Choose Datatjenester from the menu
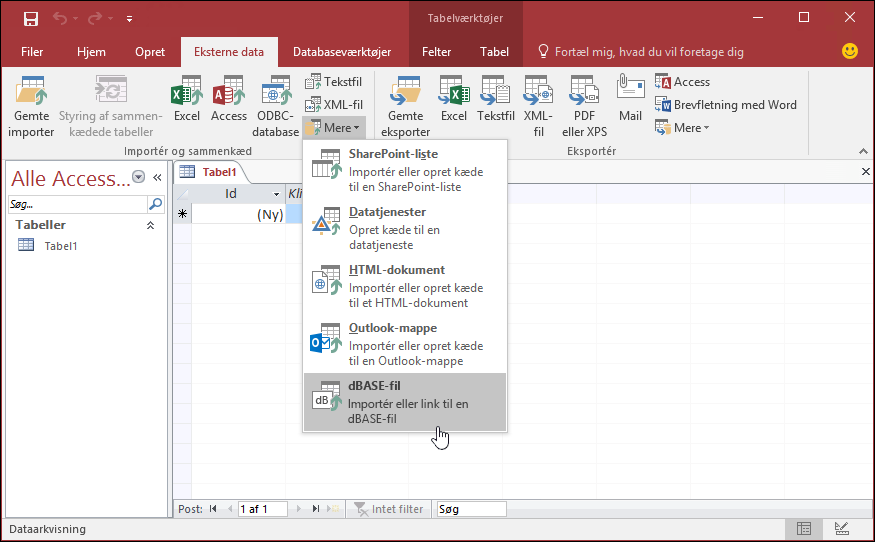875x542 pixels. tap(405, 228)
